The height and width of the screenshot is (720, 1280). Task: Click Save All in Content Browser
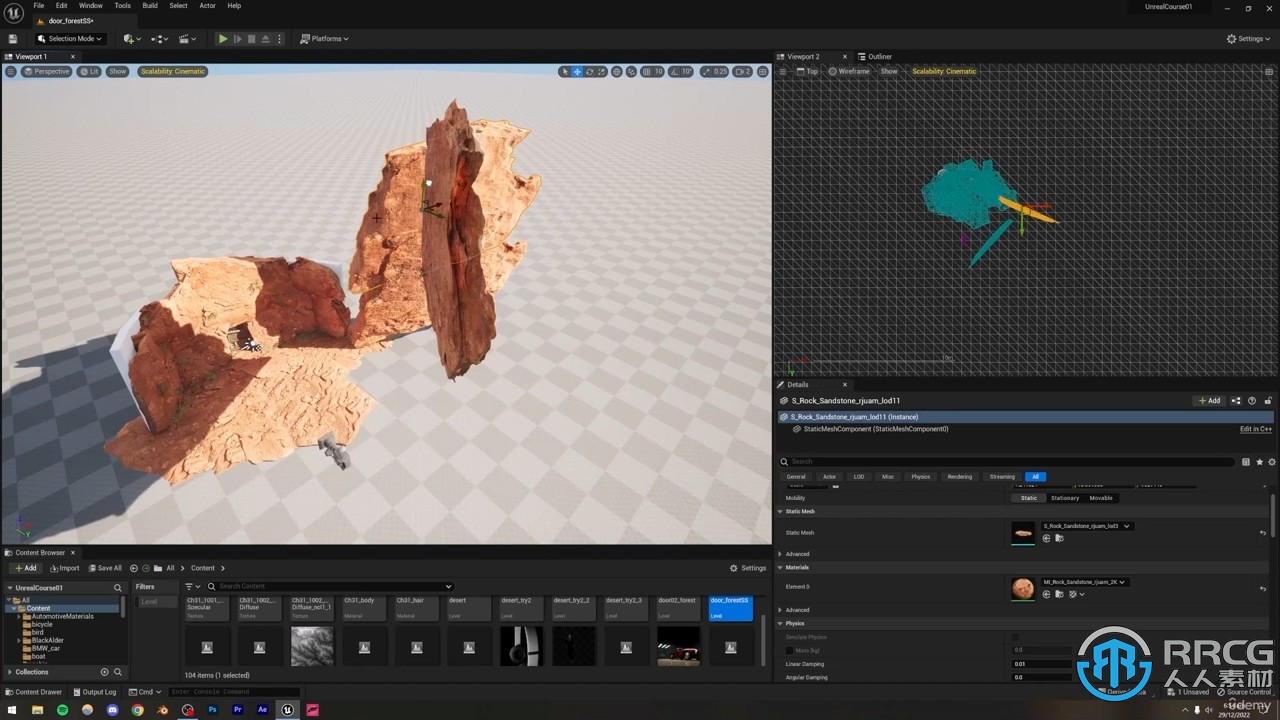click(x=105, y=568)
